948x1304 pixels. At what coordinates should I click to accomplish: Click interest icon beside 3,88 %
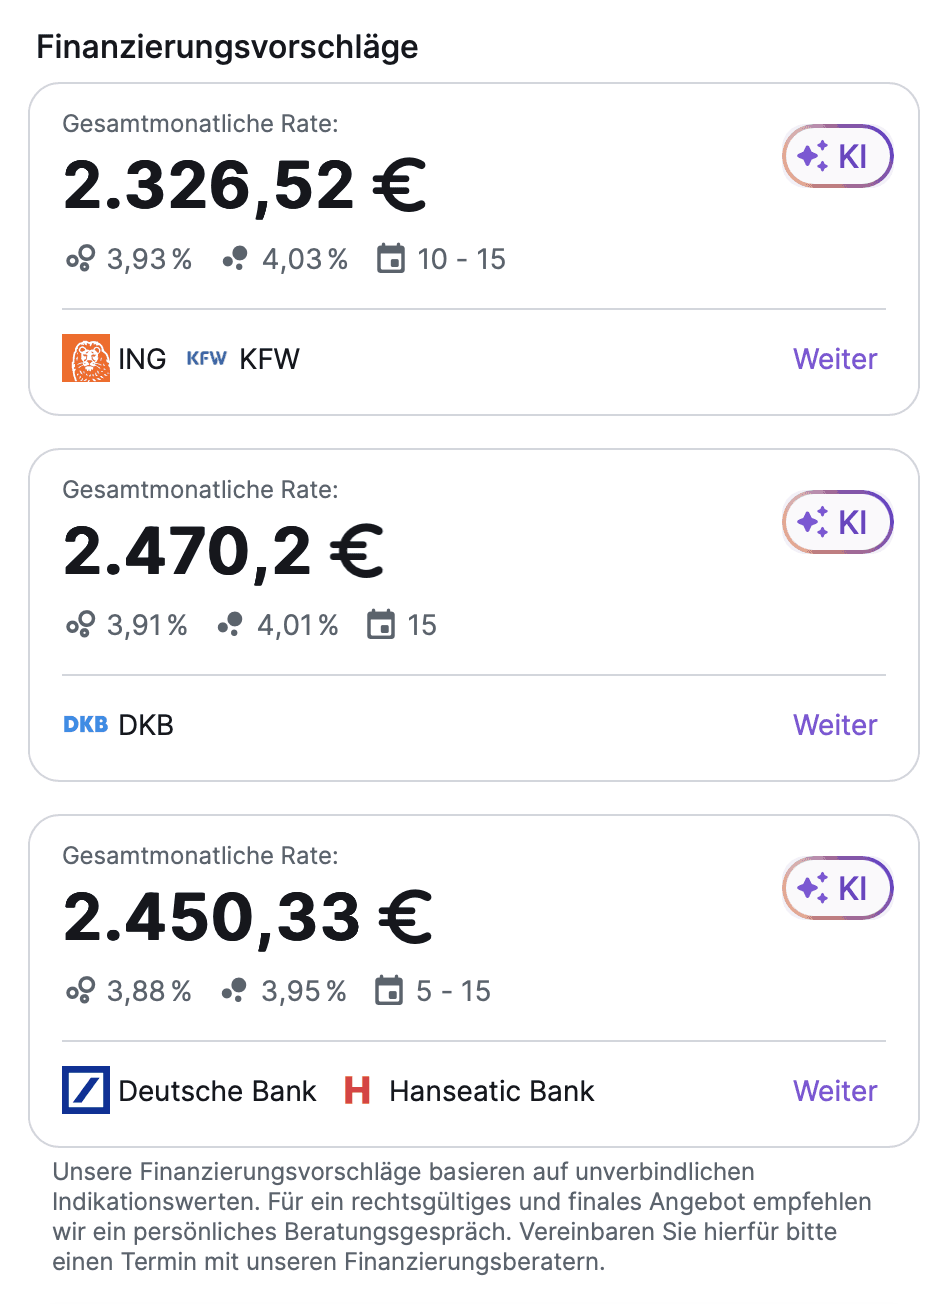click(80, 991)
